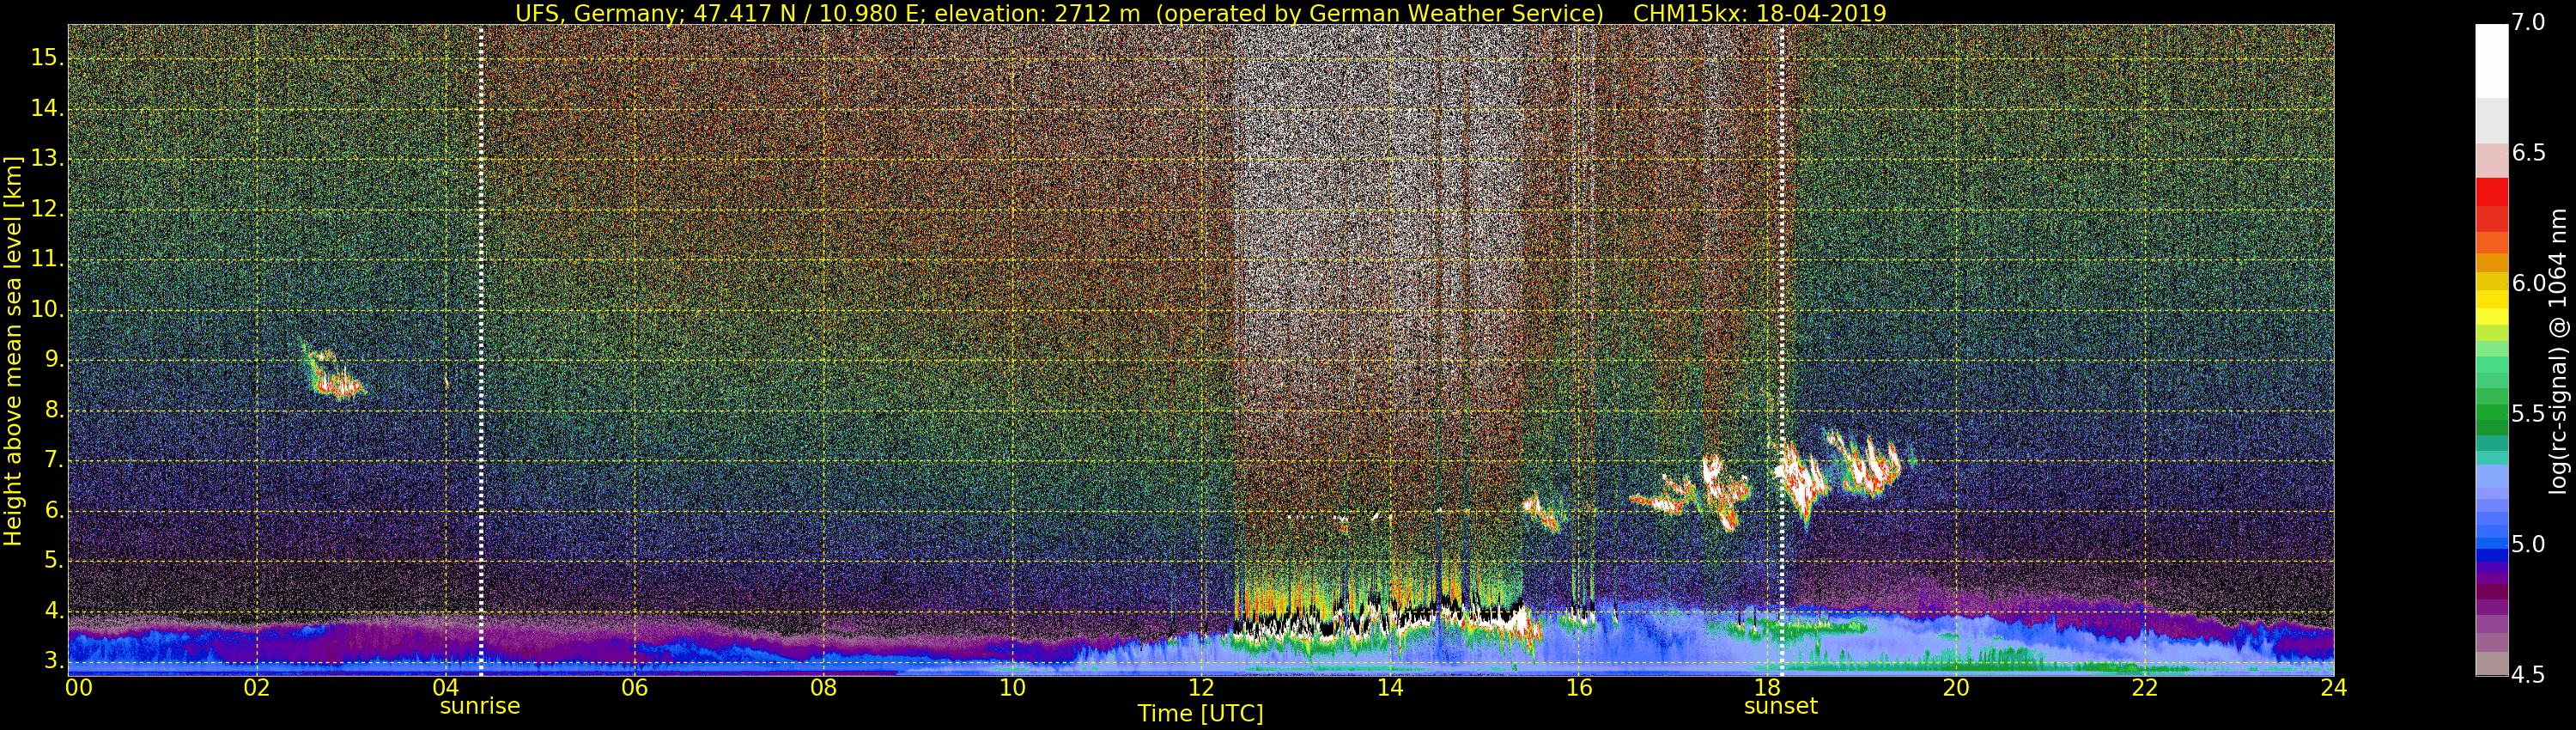Click the '18' tick label on the time axis
This screenshot has width=2576, height=730.
(x=1768, y=687)
